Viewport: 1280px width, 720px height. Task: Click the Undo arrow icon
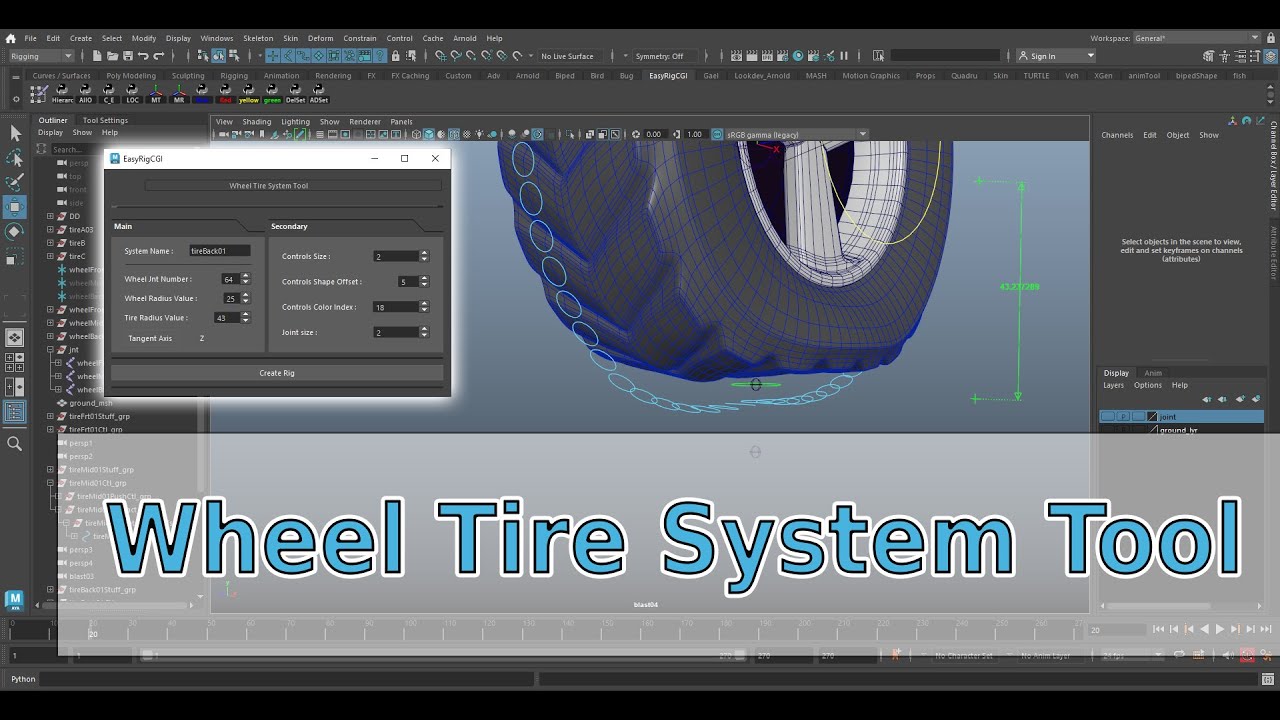(143, 56)
